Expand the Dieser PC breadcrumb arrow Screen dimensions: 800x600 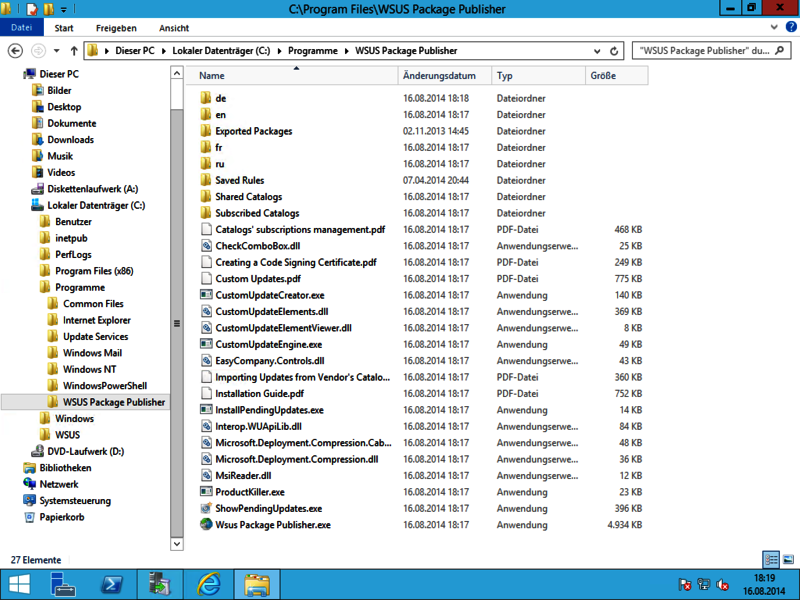pyautogui.click(x=163, y=51)
